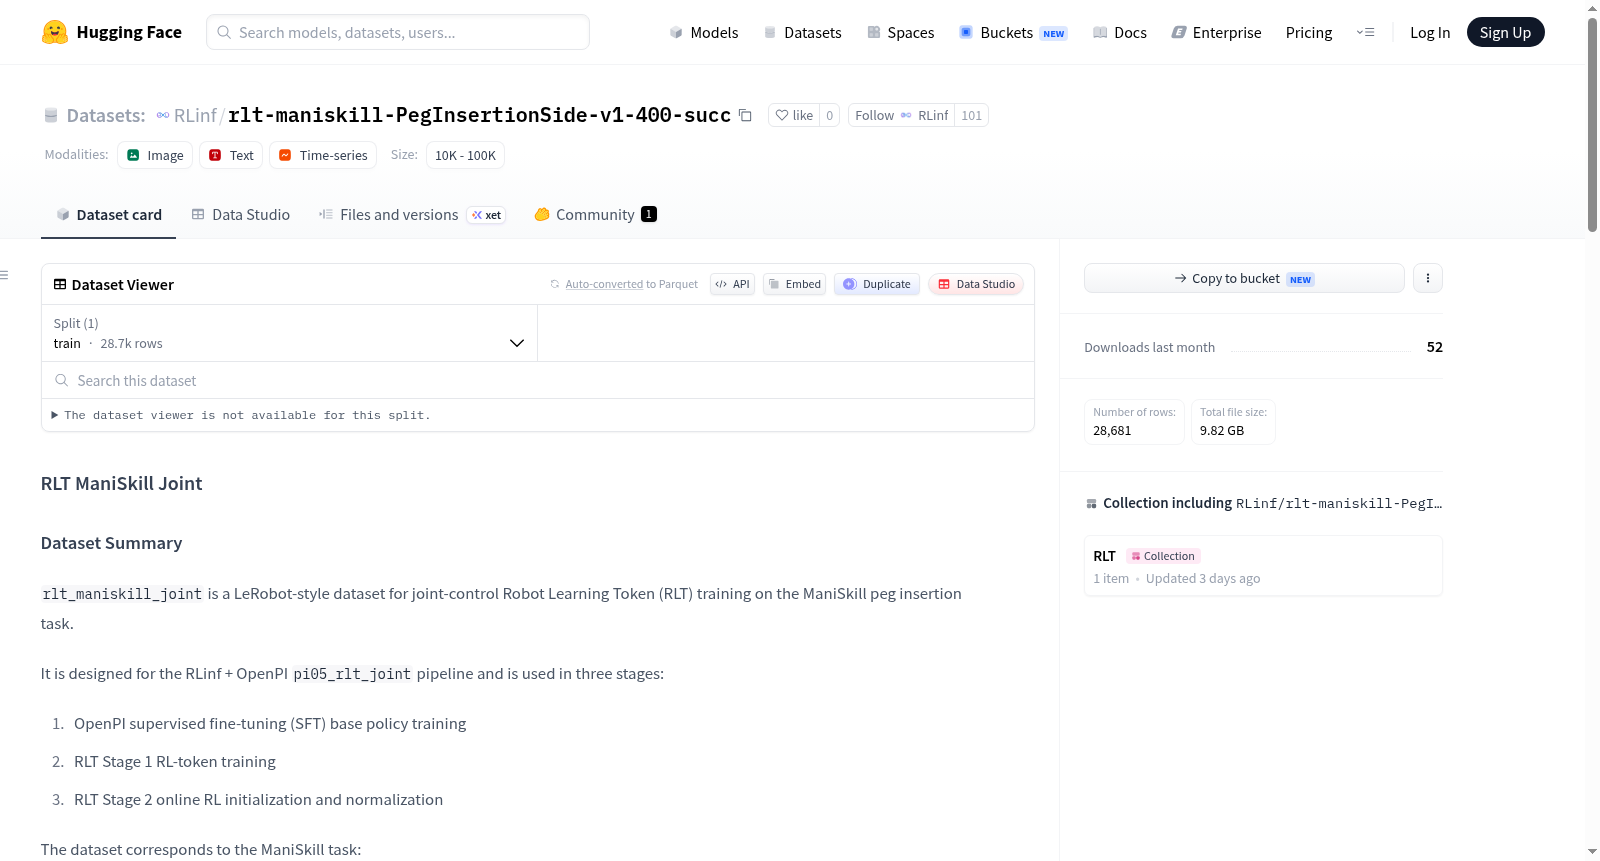
Task: Click the like count number
Action: [x=829, y=115]
